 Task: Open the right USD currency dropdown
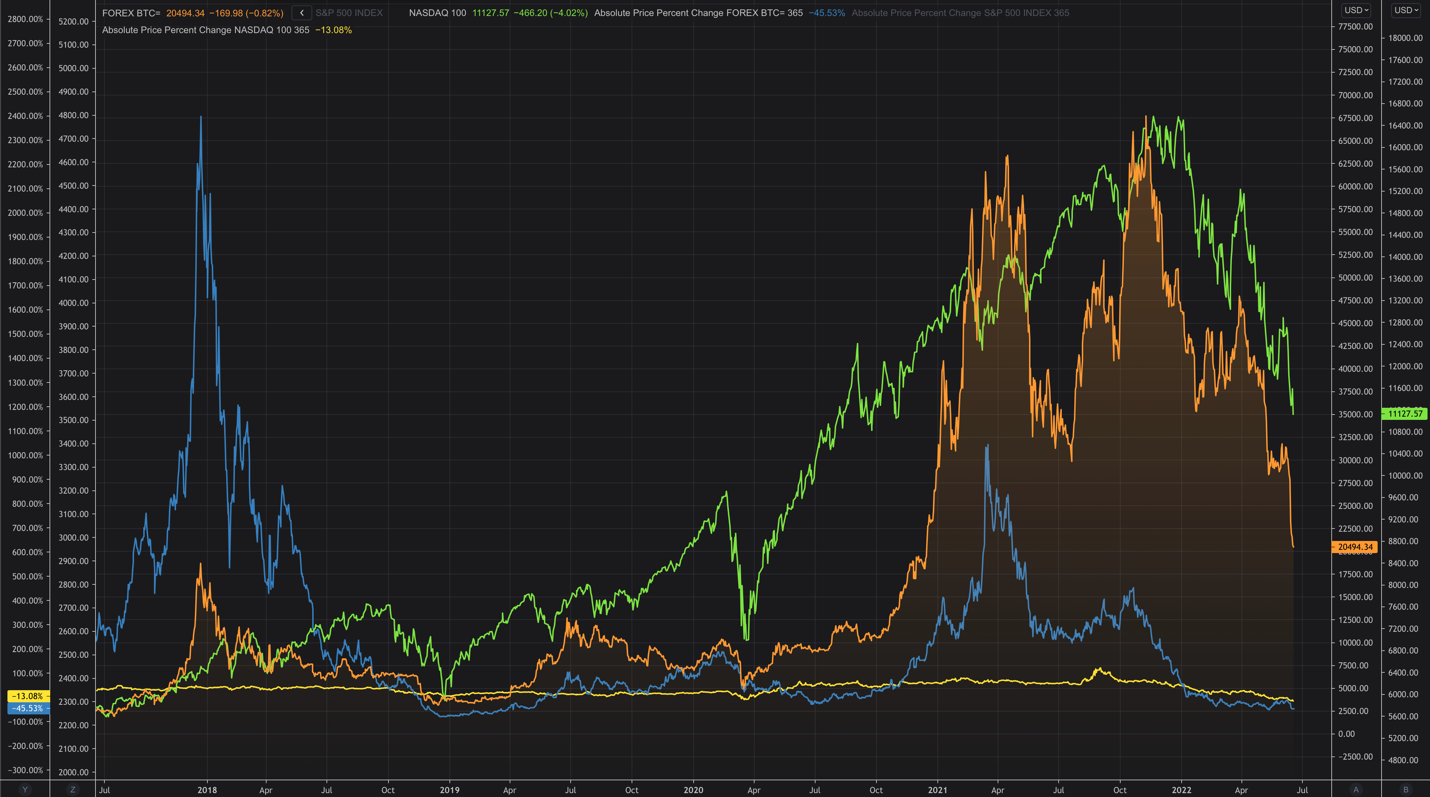pos(1405,10)
